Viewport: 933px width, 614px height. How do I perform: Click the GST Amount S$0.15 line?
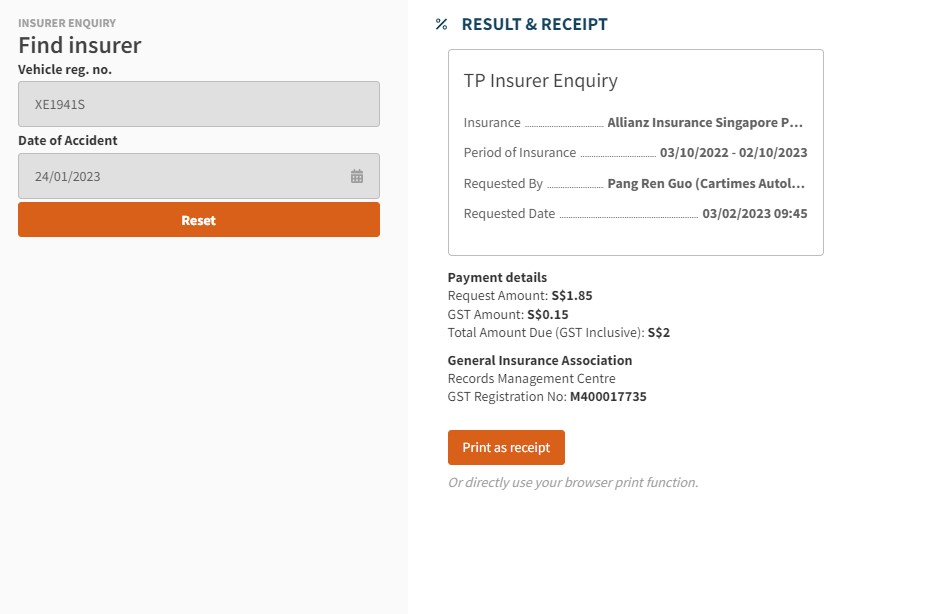tap(508, 314)
